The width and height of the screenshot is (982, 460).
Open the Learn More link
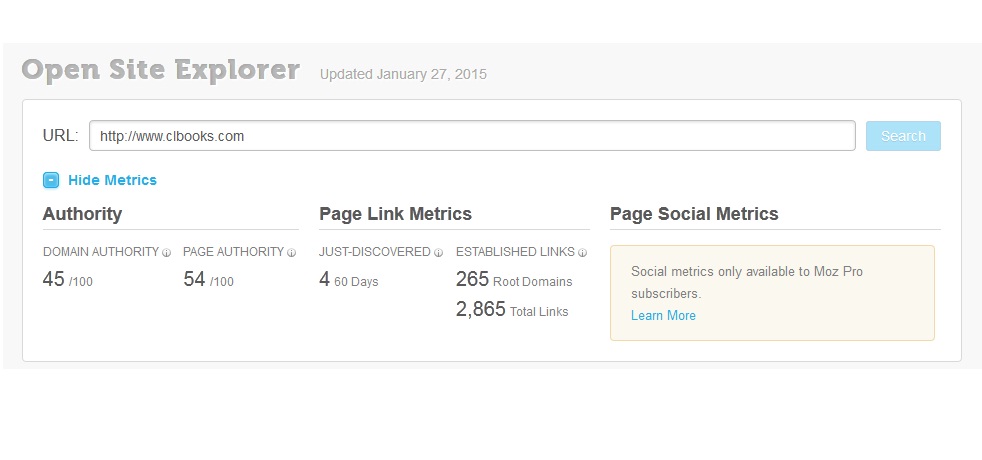pyautogui.click(x=663, y=316)
